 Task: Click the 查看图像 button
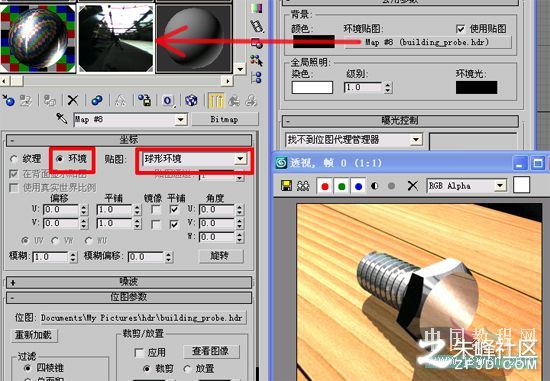coord(211,351)
